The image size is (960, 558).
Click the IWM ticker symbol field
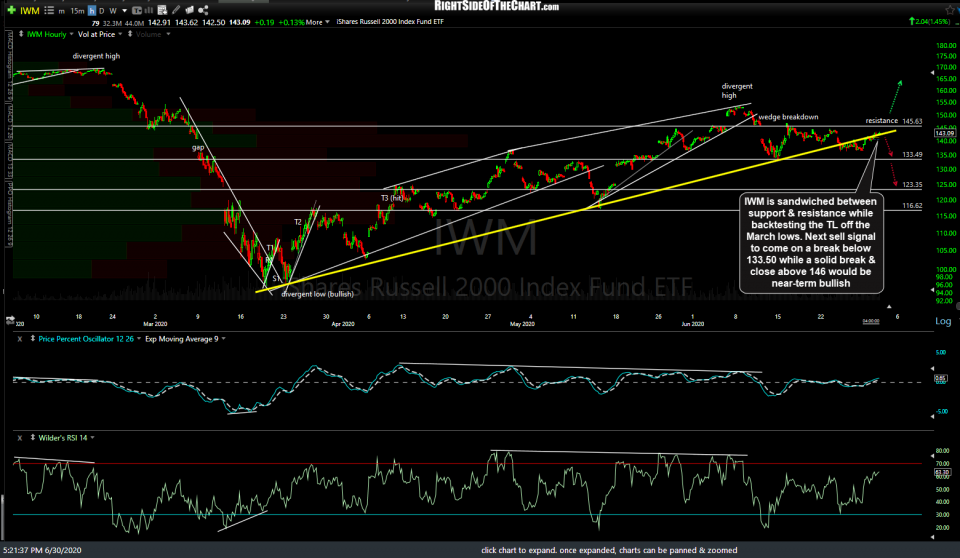click(x=29, y=10)
